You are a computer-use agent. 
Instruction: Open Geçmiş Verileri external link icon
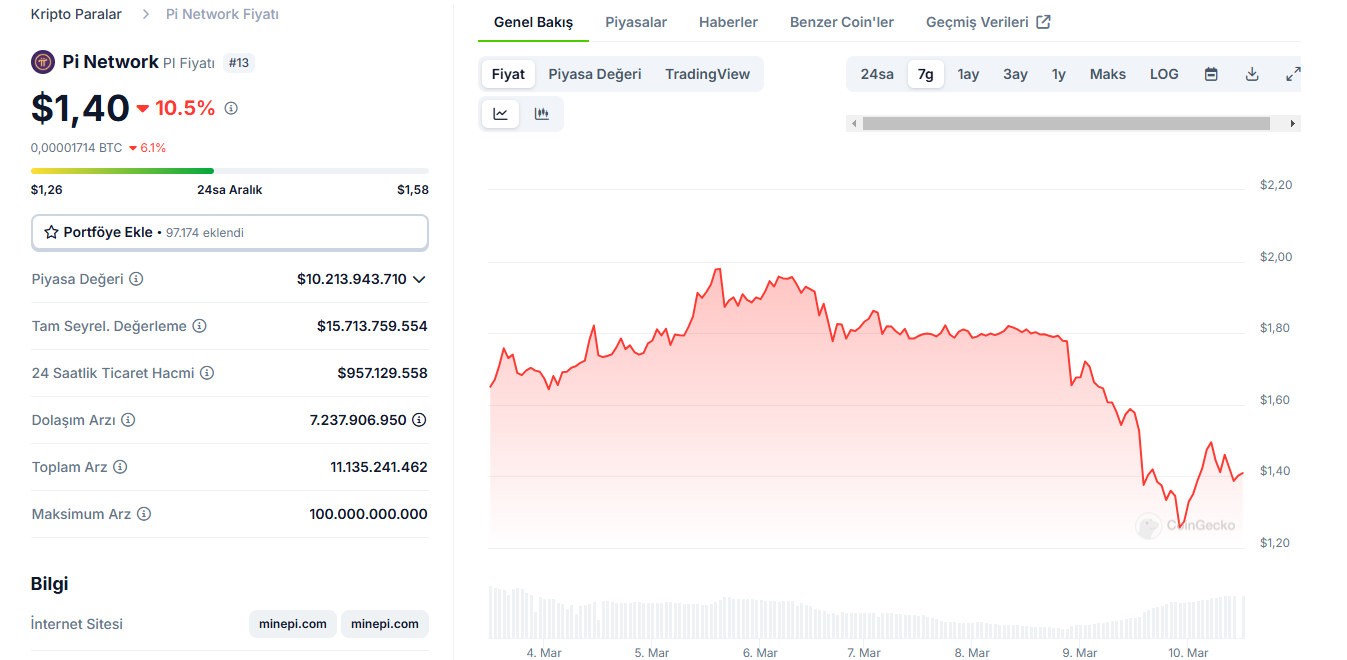[1043, 22]
